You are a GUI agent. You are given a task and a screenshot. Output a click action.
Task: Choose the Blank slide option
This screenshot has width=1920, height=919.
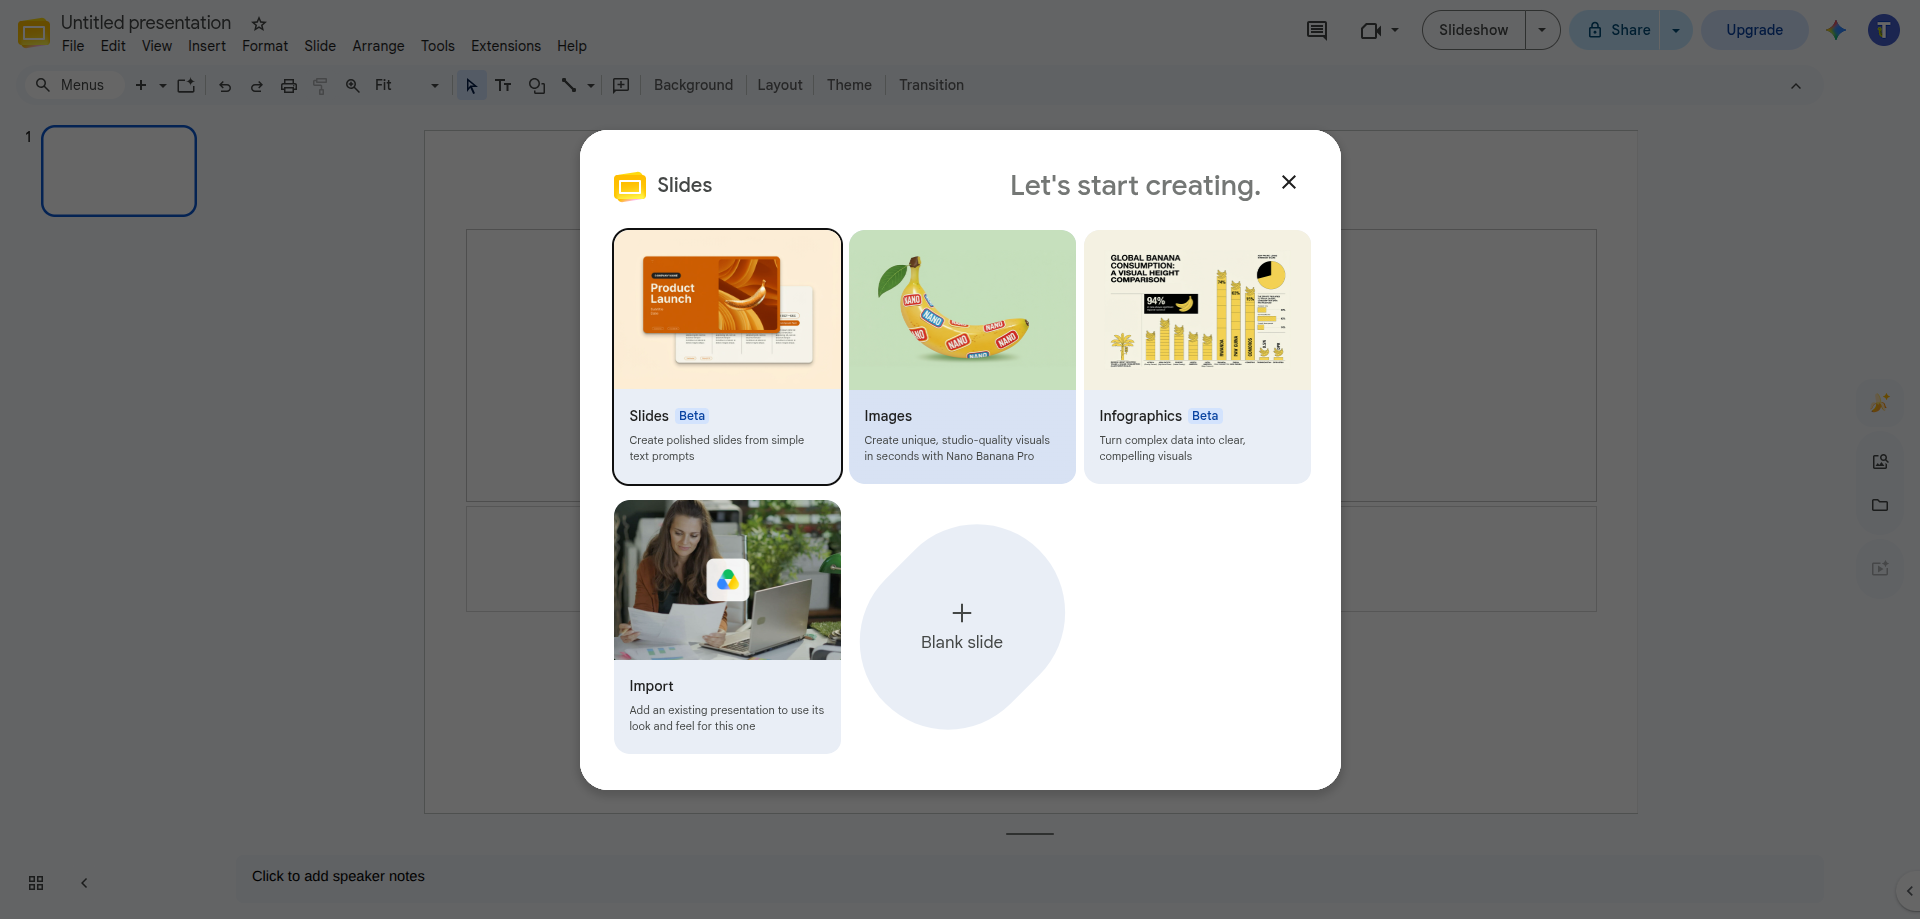(x=962, y=627)
